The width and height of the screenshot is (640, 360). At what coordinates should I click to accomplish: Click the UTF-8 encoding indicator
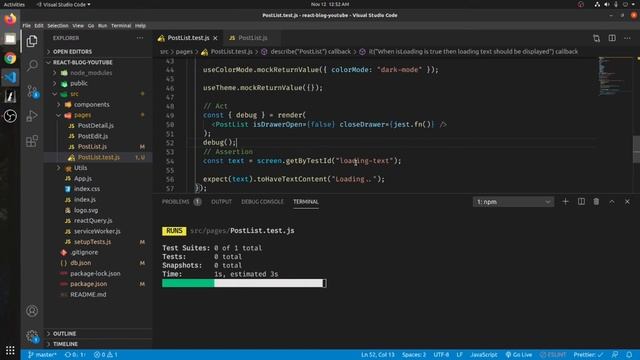[441, 355]
